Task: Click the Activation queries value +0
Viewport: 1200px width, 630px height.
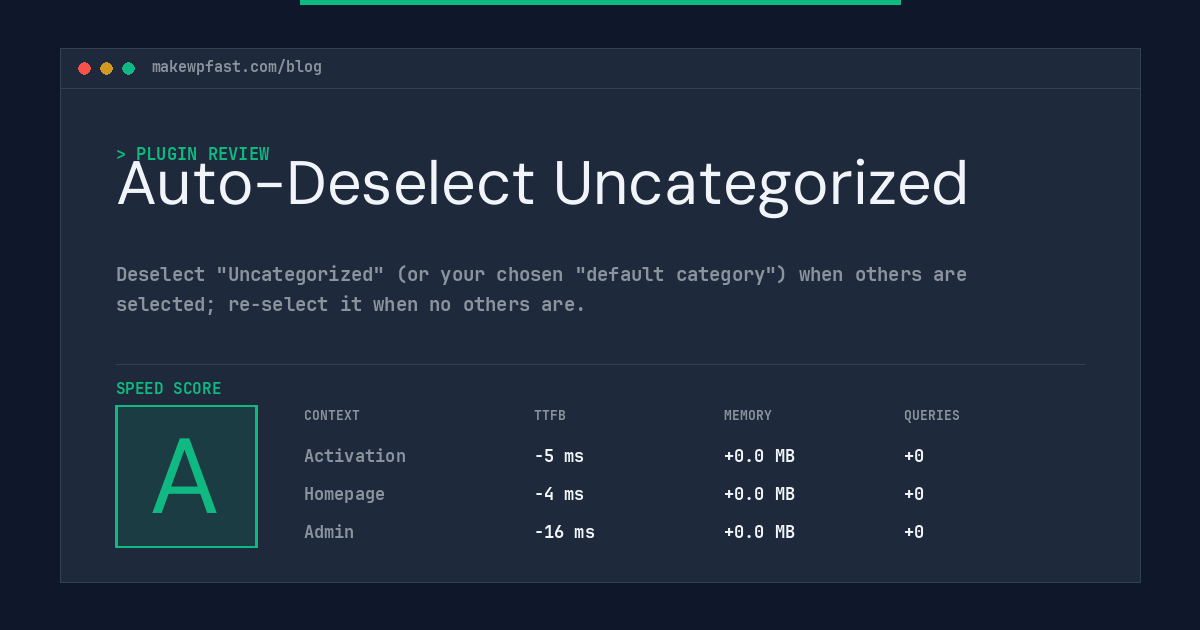Action: click(914, 456)
